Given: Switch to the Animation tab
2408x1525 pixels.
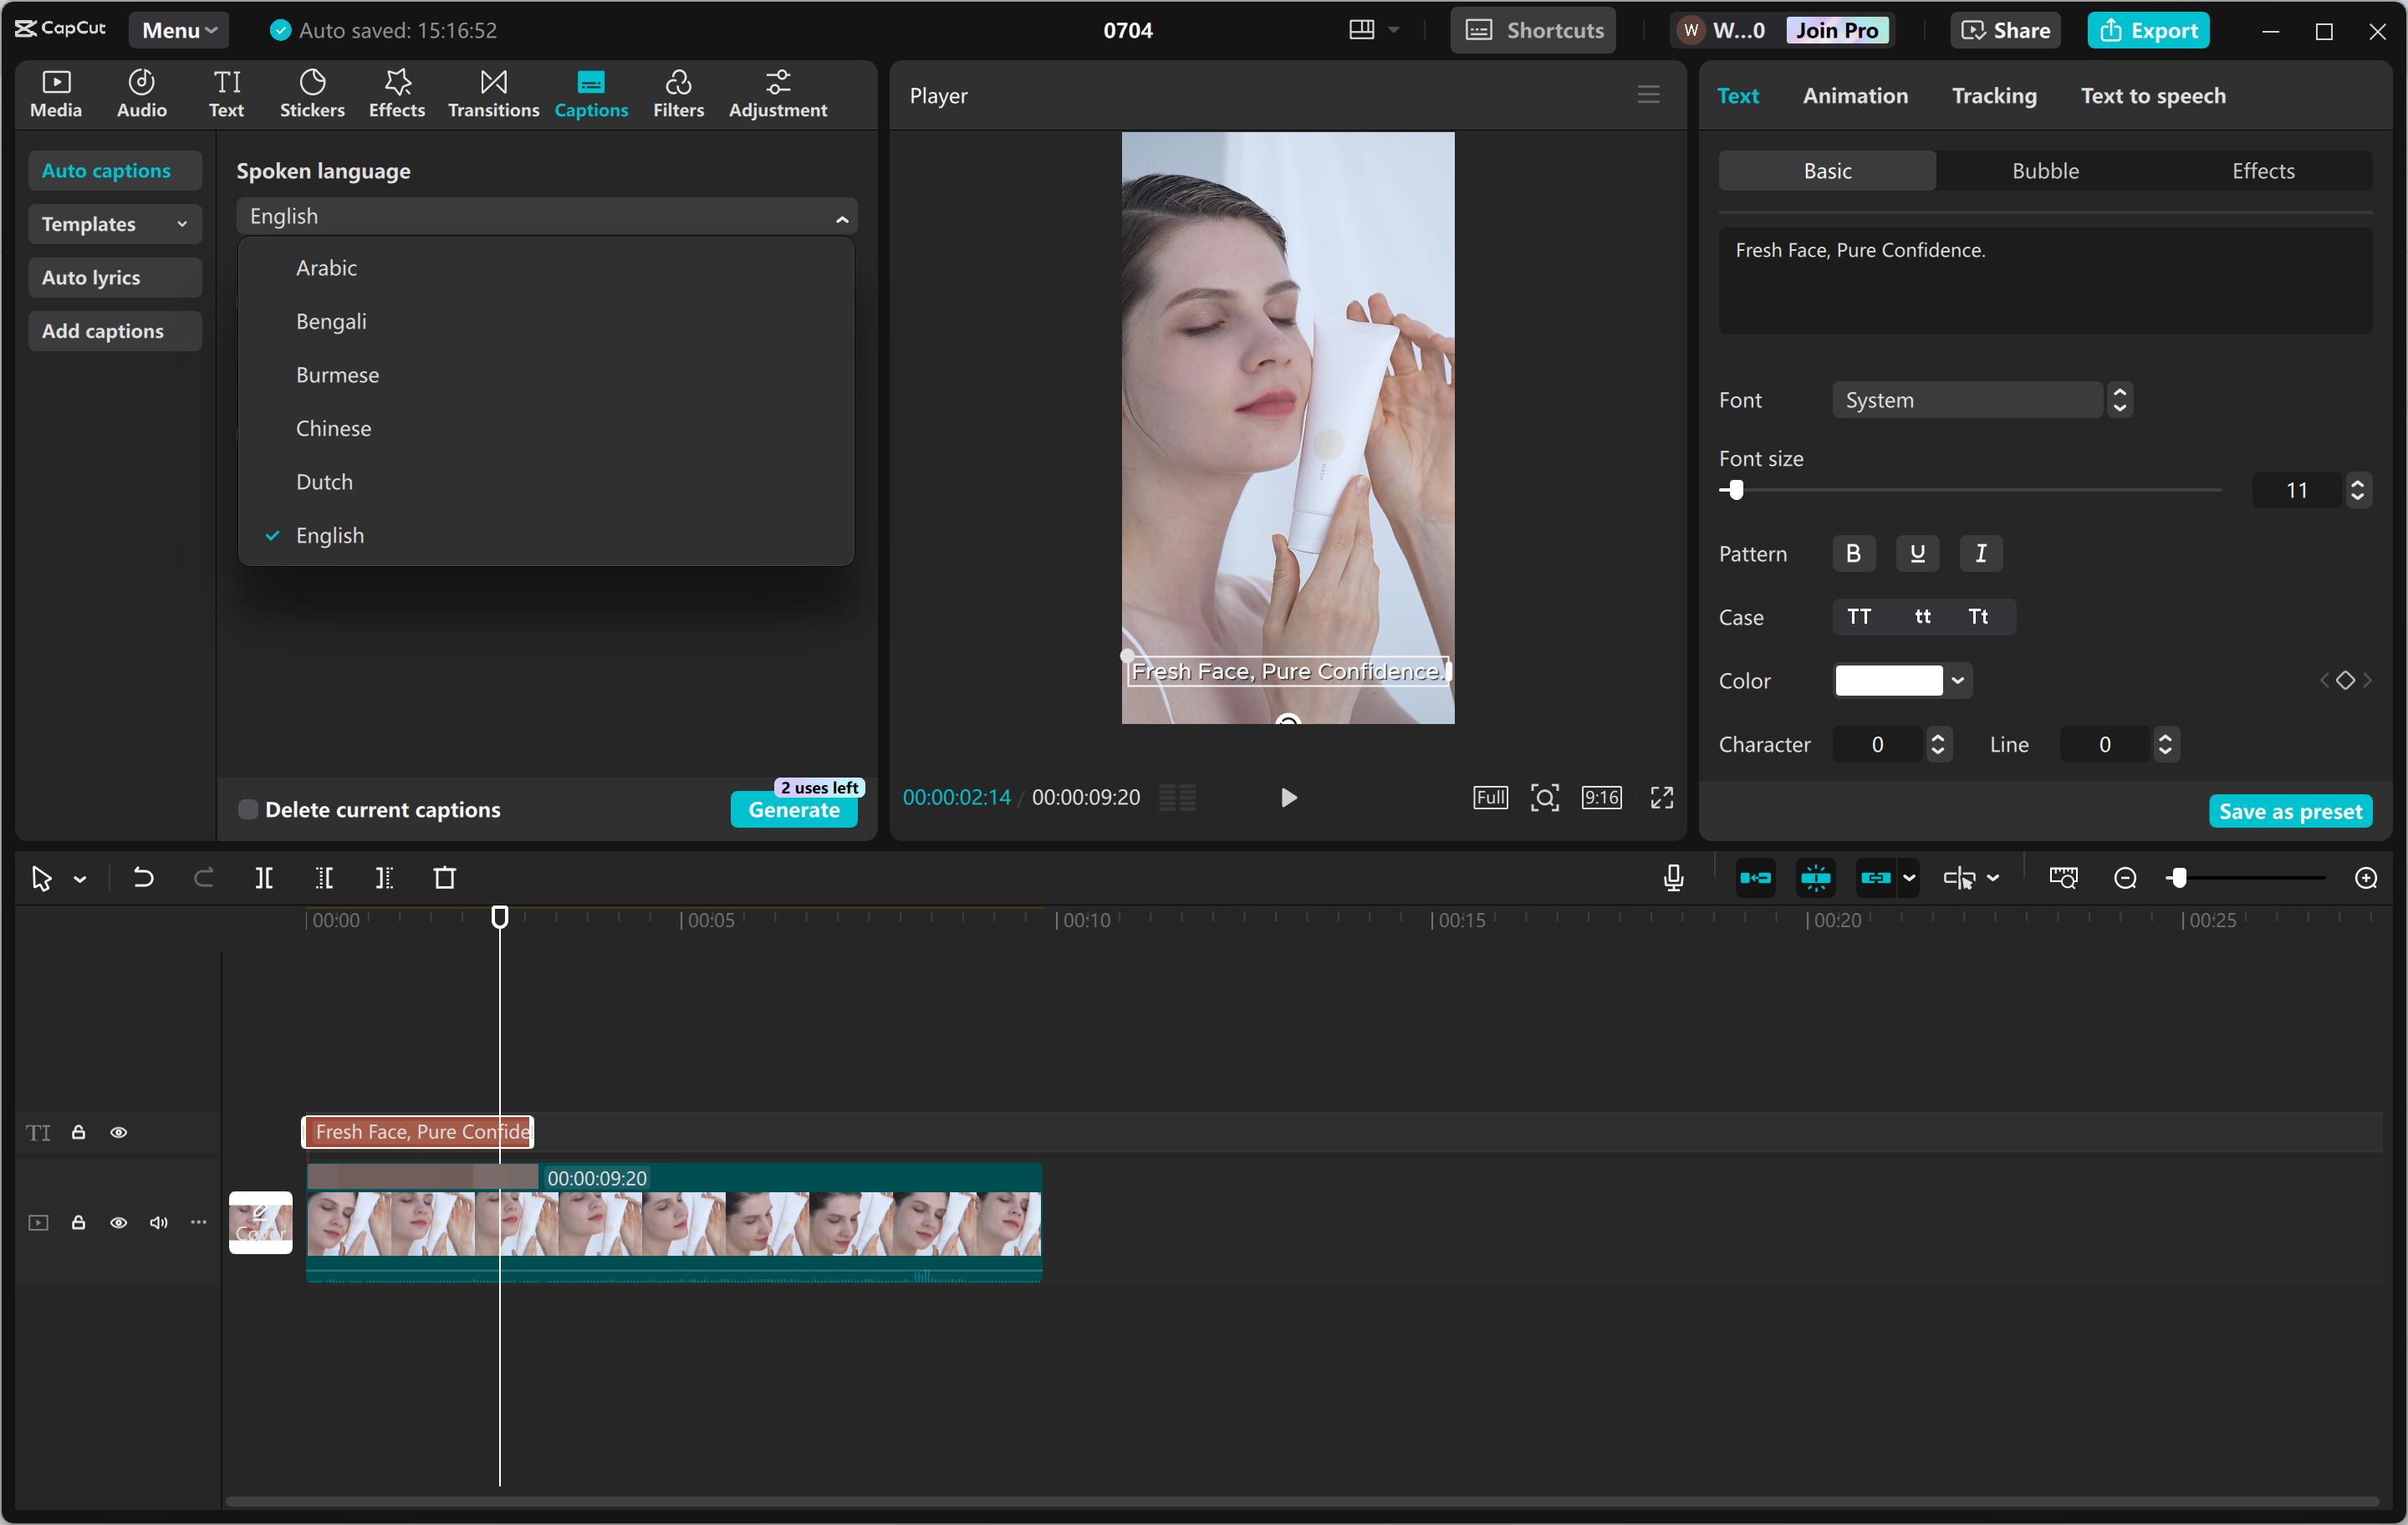Looking at the screenshot, I should click(1855, 96).
